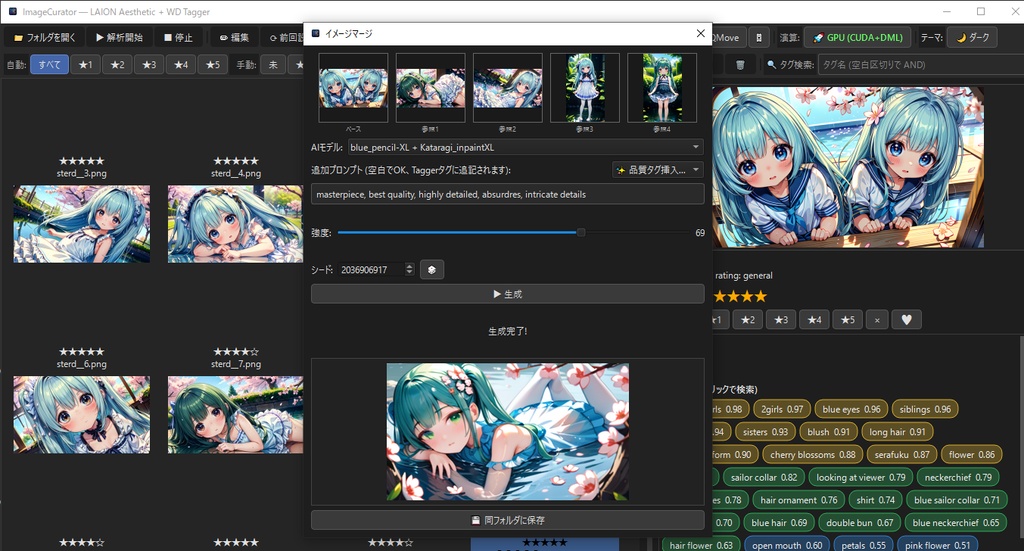The width and height of the screenshot is (1024, 551).
Task: Click the small phone-shaped icon next to QMove
Action: tap(759, 38)
